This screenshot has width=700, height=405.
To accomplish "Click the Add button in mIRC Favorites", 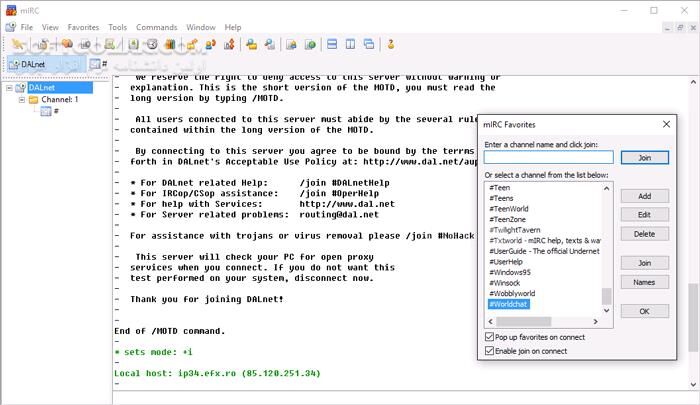I will [644, 196].
